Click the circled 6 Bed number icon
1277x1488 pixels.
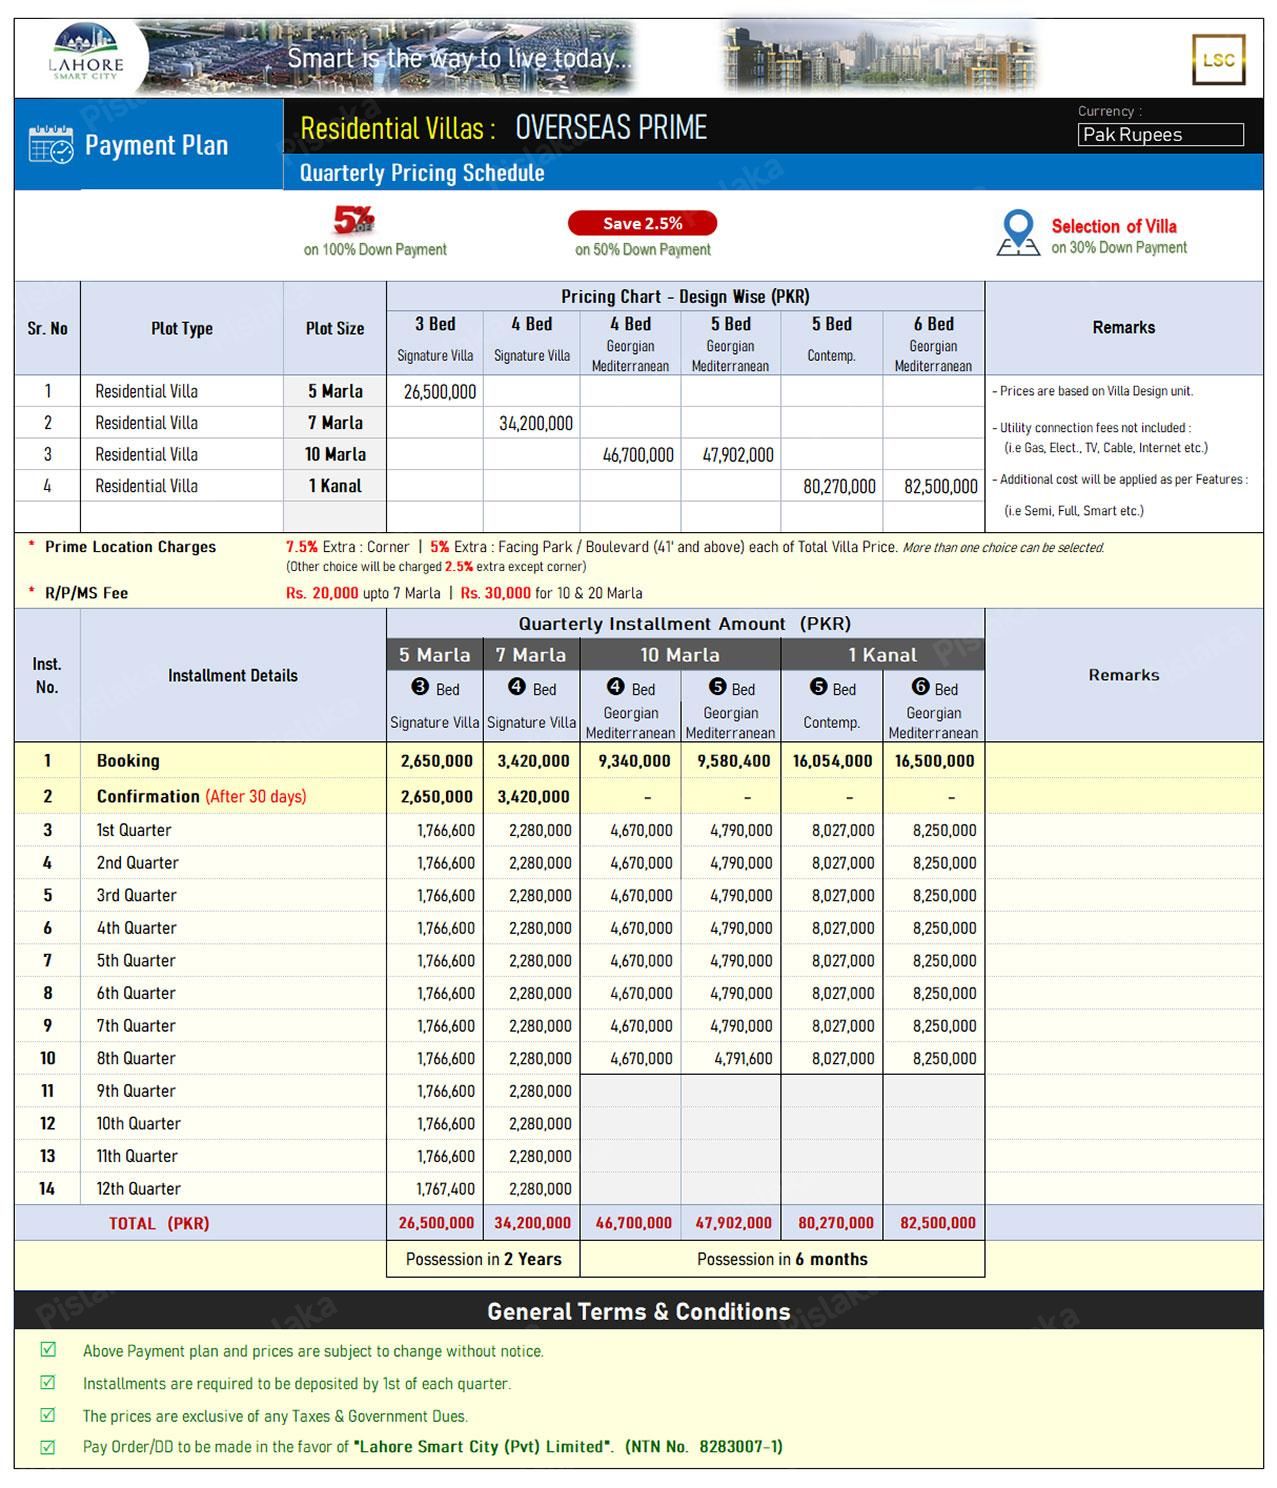921,687
